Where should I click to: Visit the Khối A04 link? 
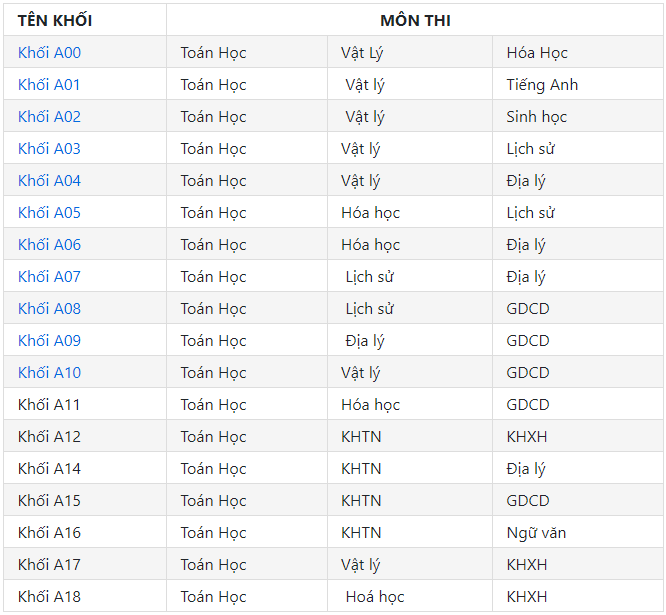point(49,181)
